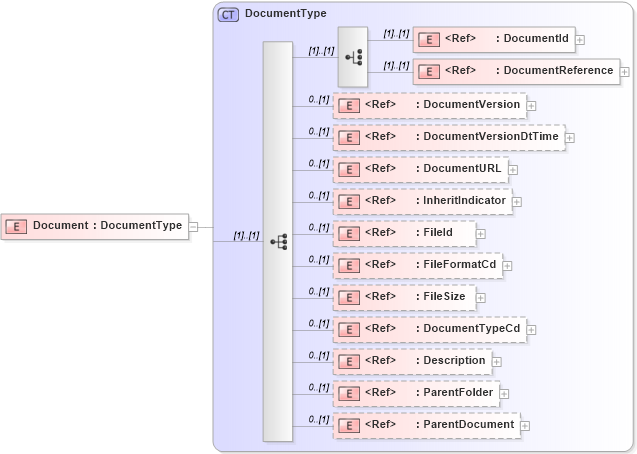Expand the DocumentReference element
637x454 pixels.
click(625, 72)
